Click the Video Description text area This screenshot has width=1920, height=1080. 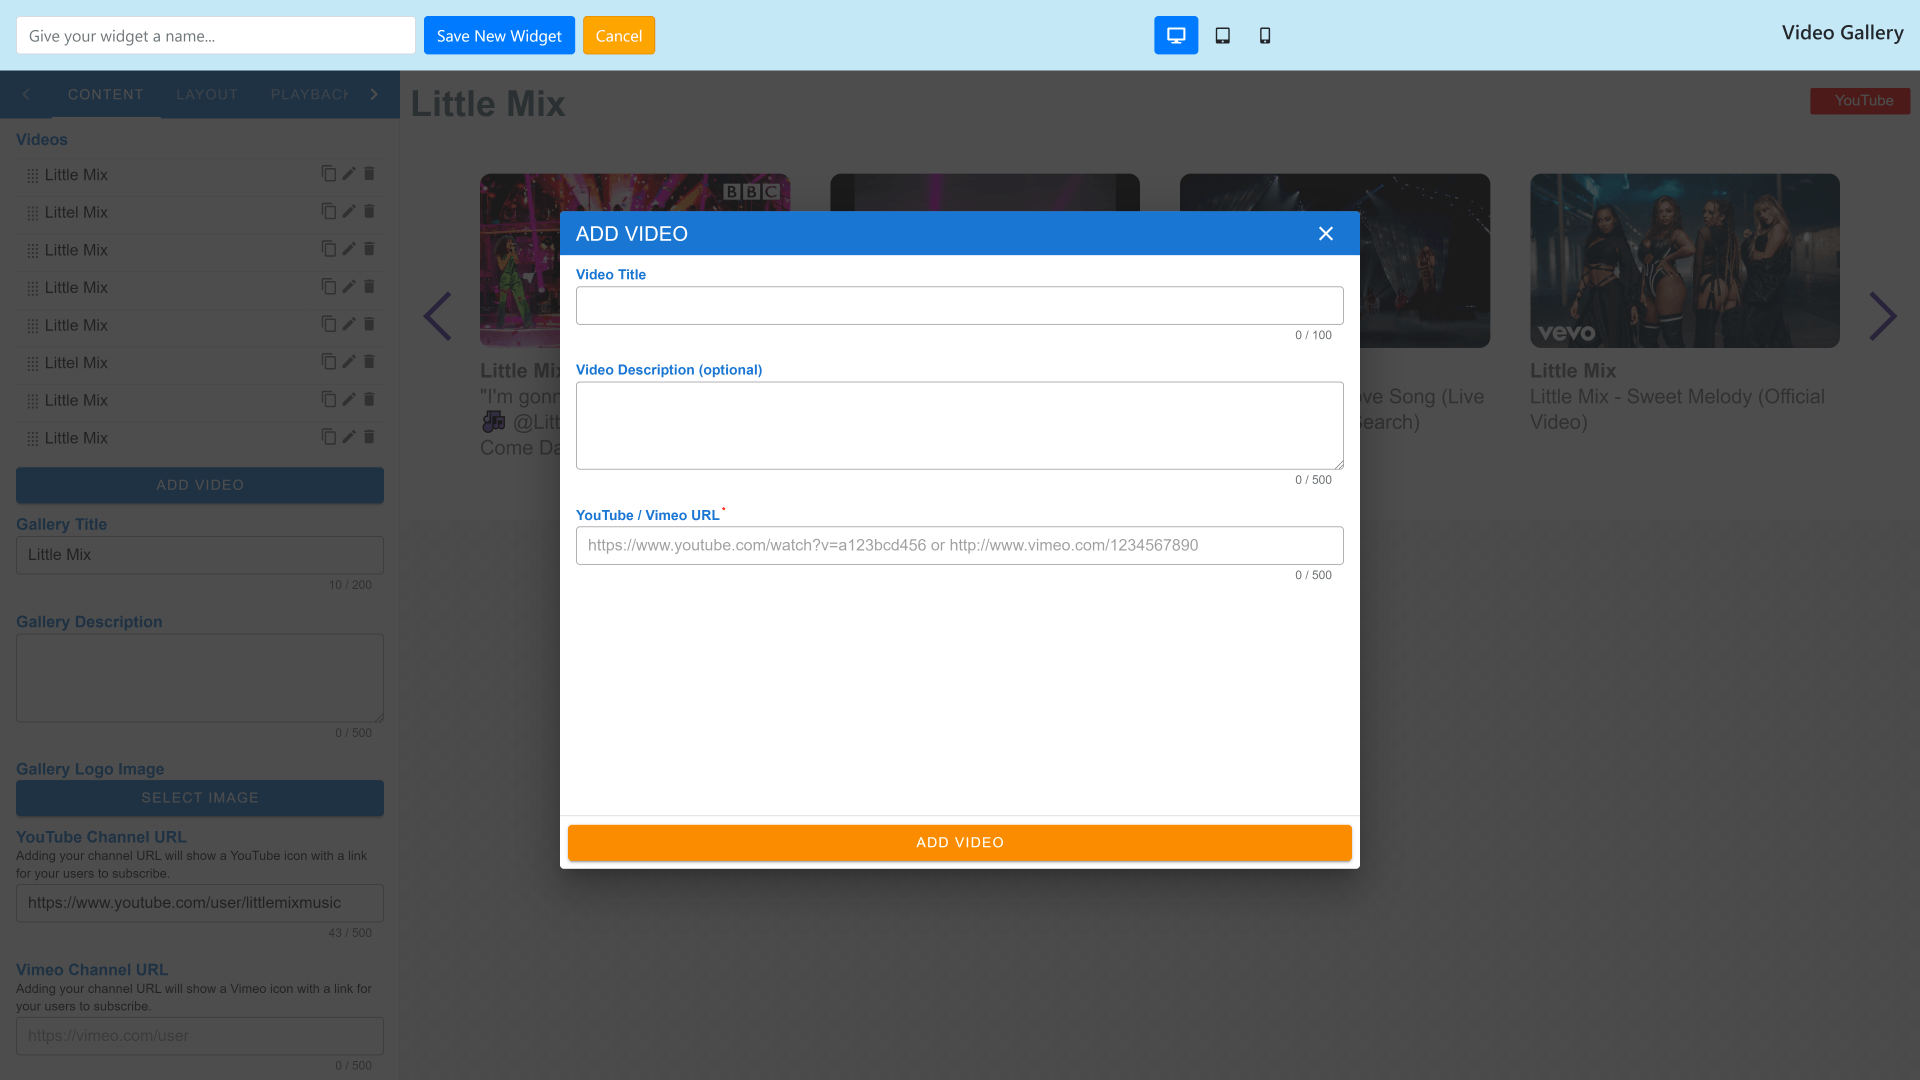[960, 425]
